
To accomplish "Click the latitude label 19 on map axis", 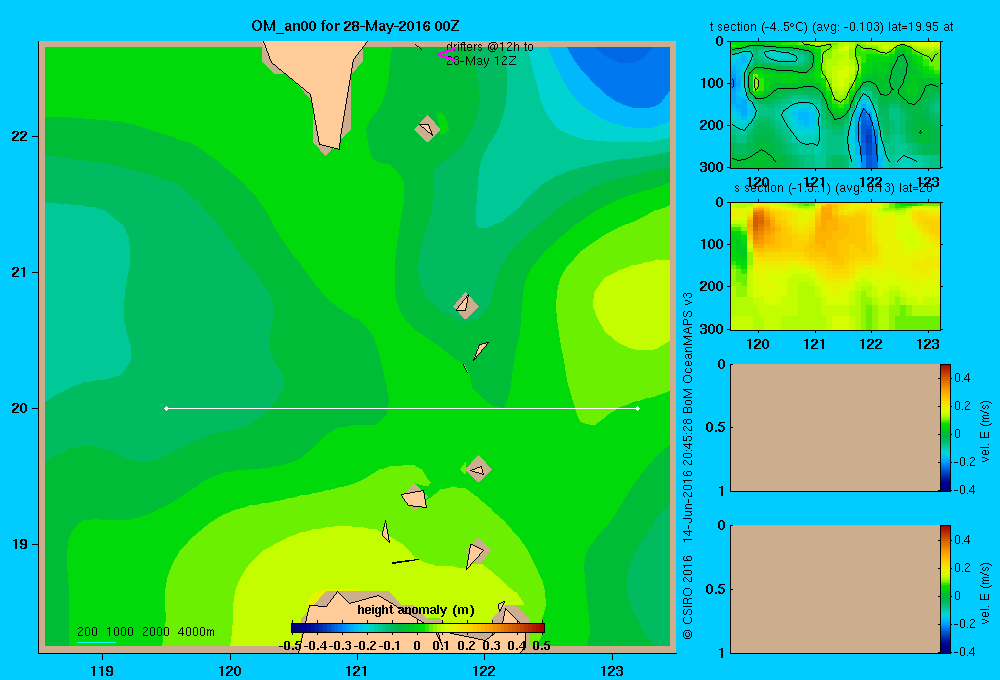I will pyautogui.click(x=20, y=544).
